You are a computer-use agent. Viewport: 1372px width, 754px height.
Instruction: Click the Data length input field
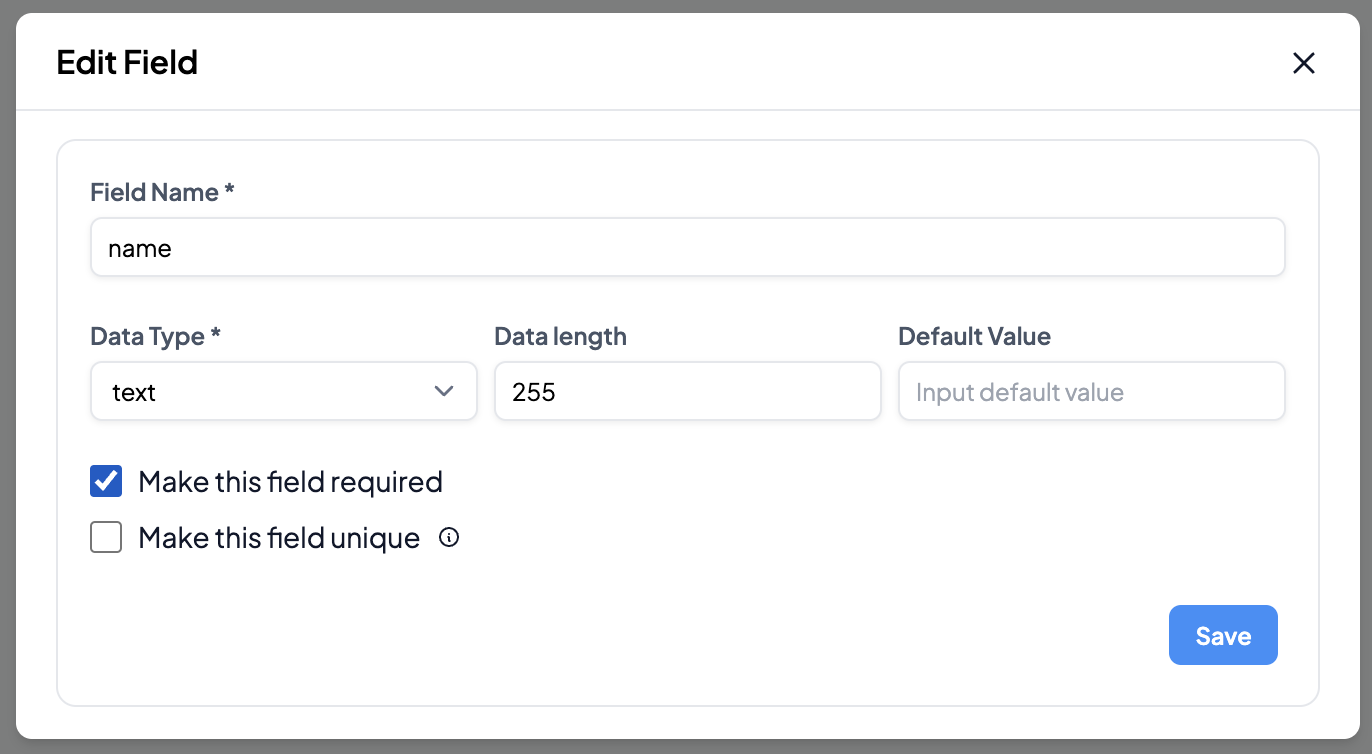[688, 391]
